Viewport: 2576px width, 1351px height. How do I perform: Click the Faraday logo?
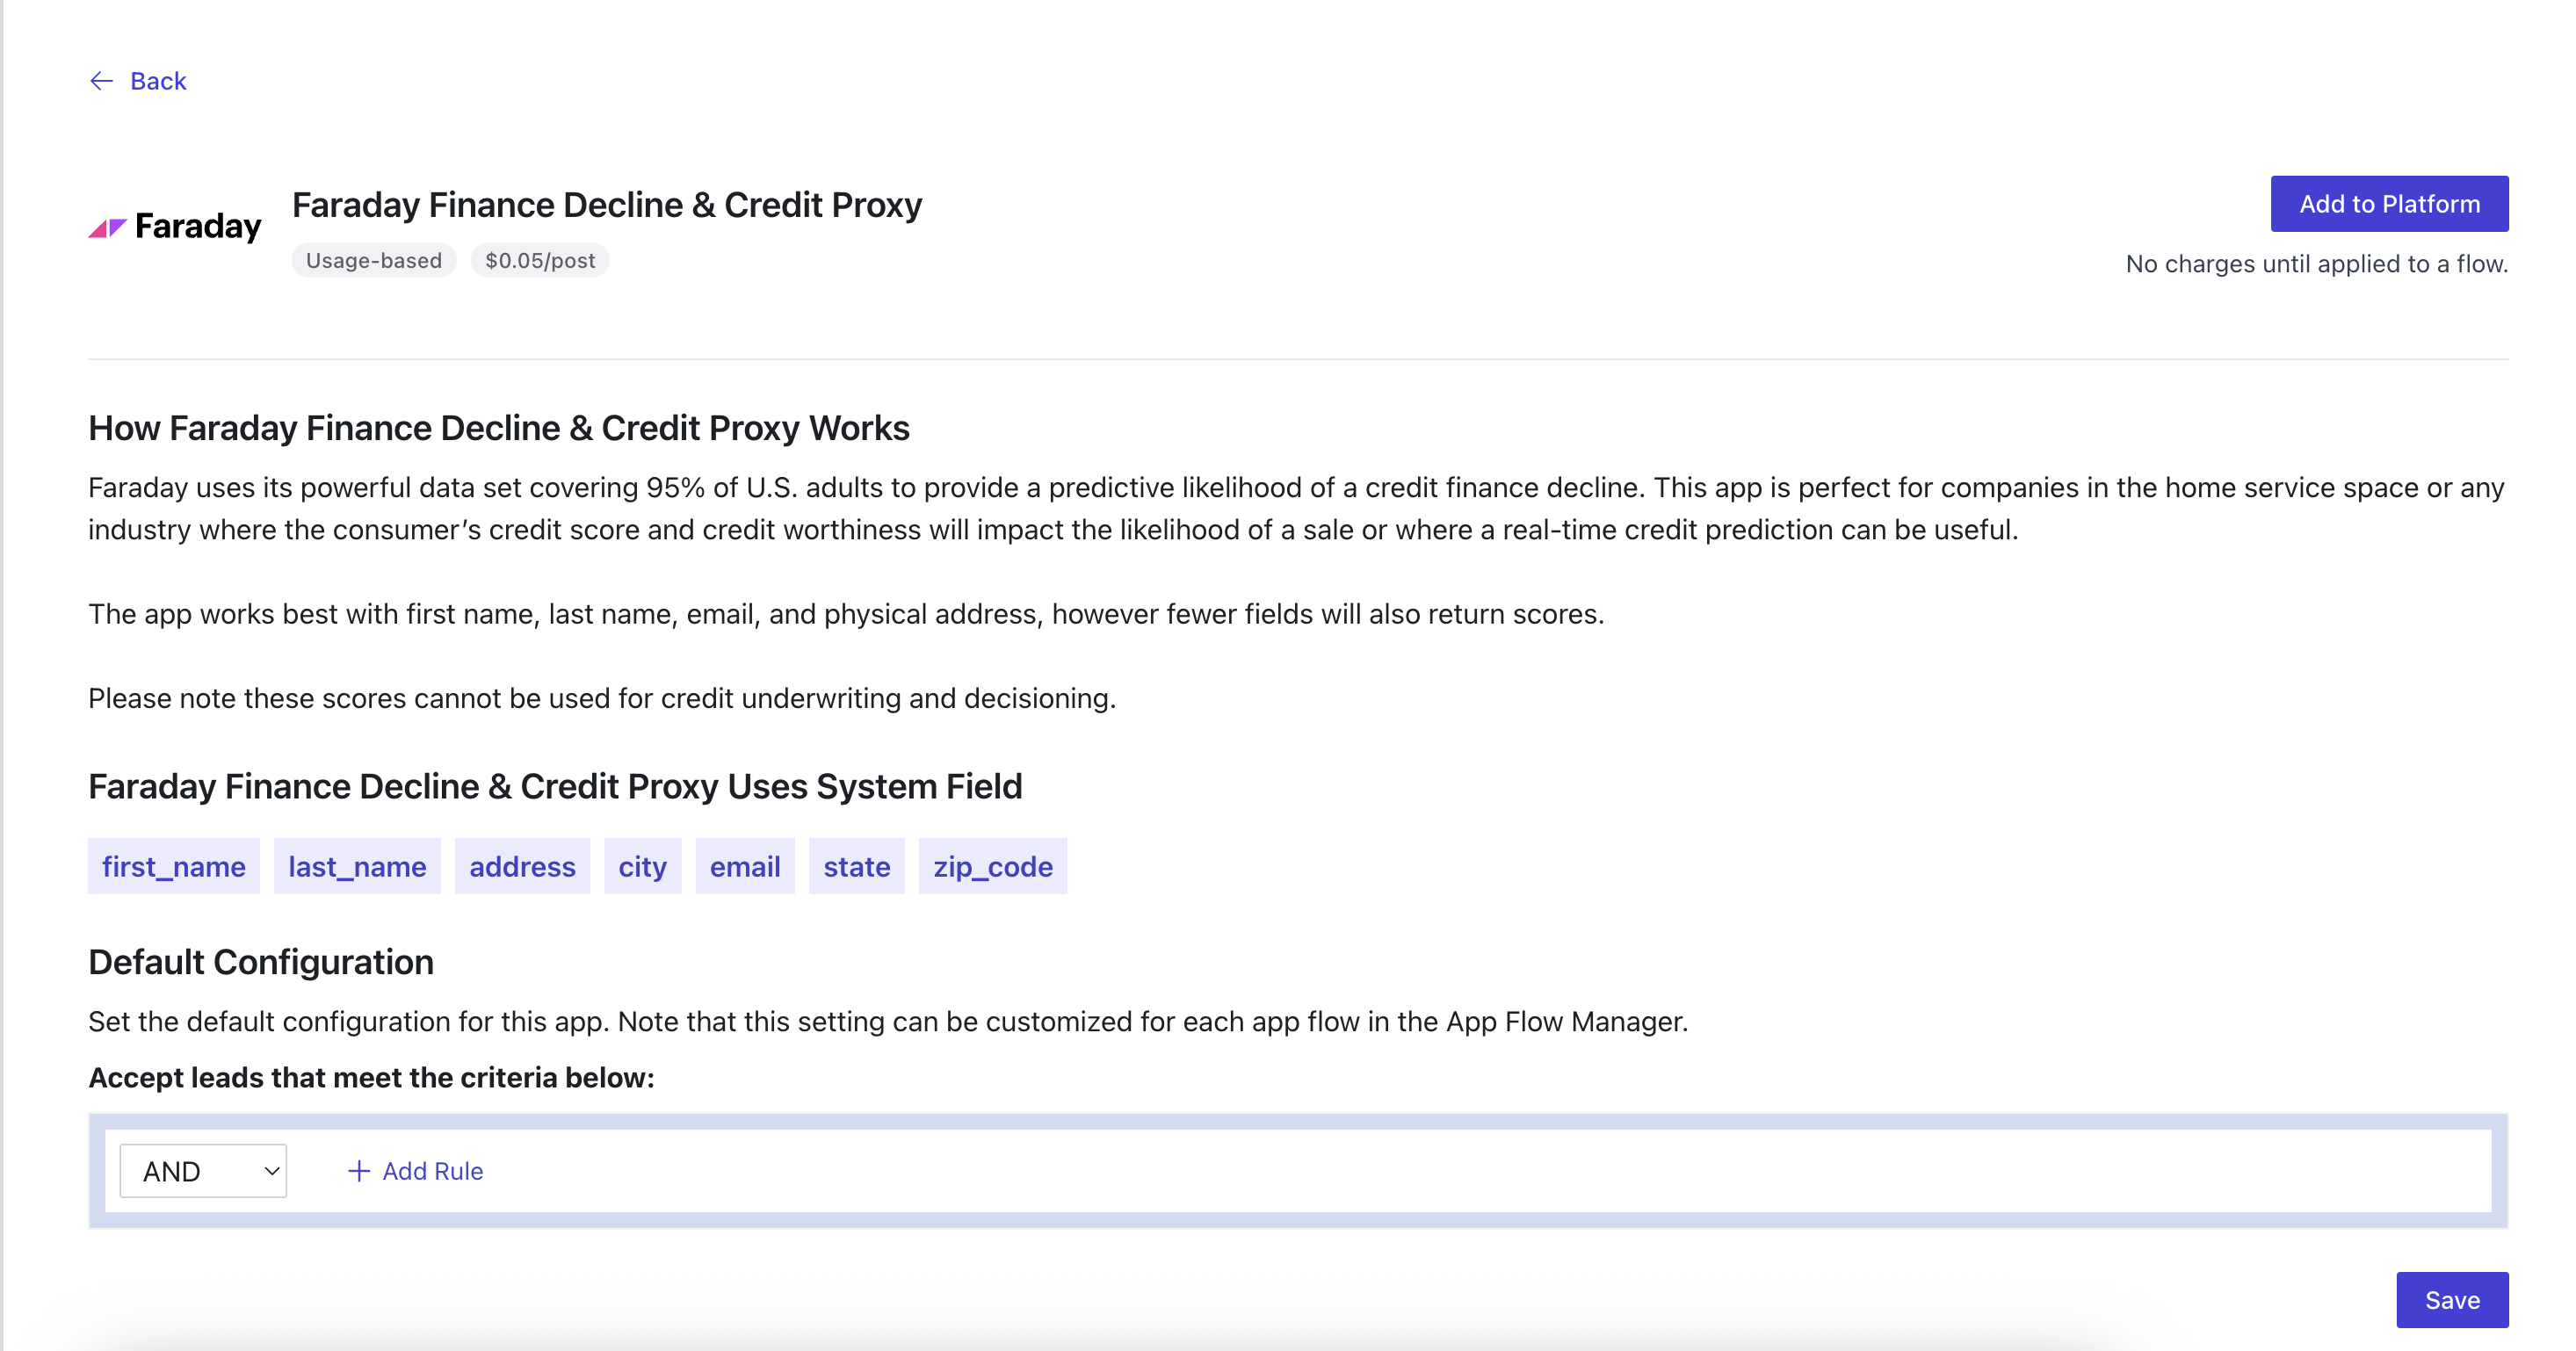click(174, 226)
